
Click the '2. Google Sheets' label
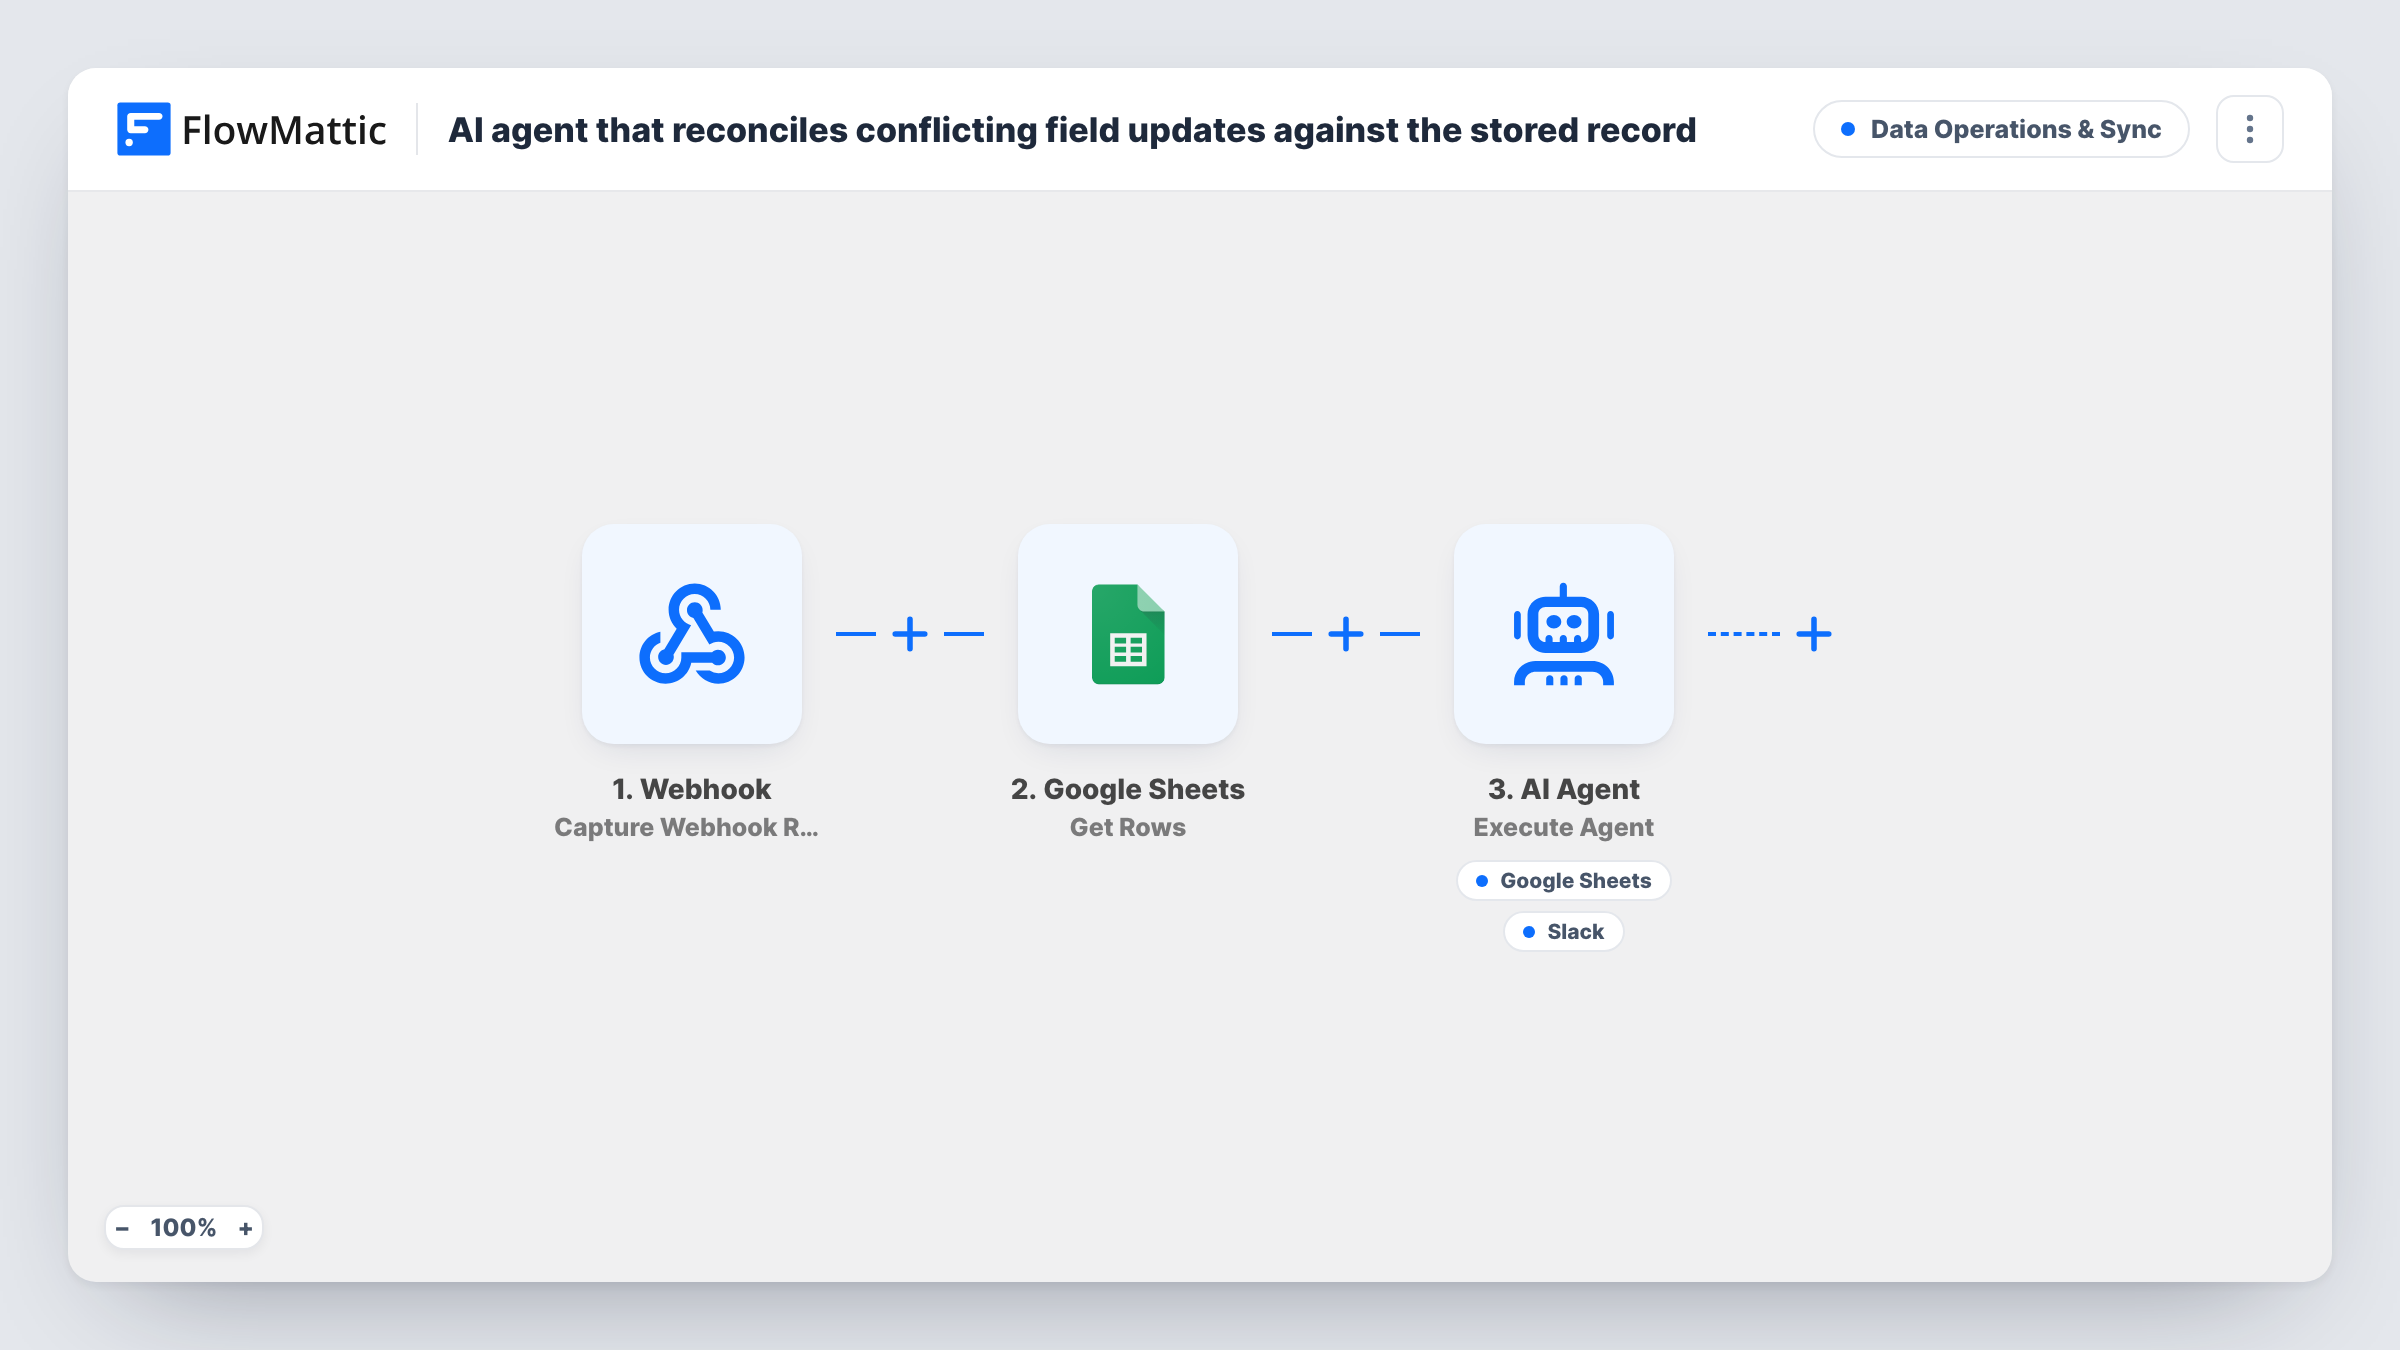pyautogui.click(x=1128, y=789)
